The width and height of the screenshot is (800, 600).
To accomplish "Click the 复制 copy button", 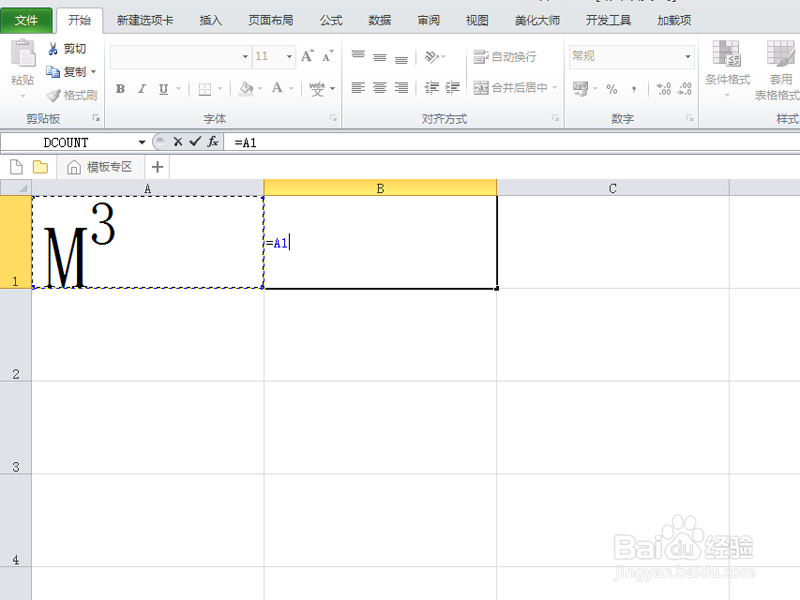I will click(x=68, y=71).
